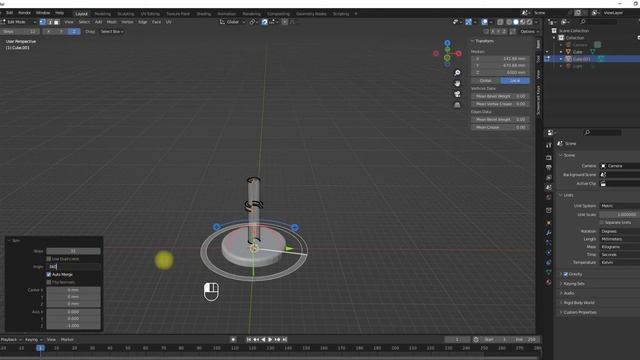Open viewport Options dropdown
The height and width of the screenshot is (360, 640).
coord(529,31)
